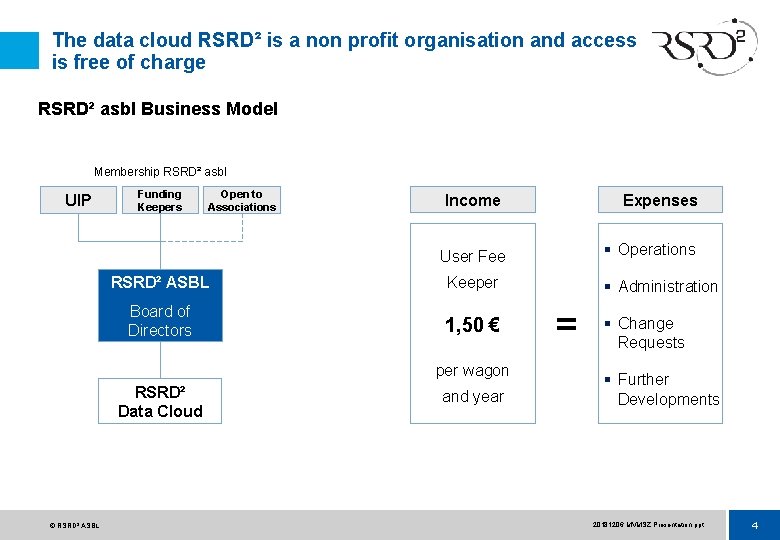Click the RSRD² logo in the corner
This screenshot has width=780, height=540.
point(705,47)
